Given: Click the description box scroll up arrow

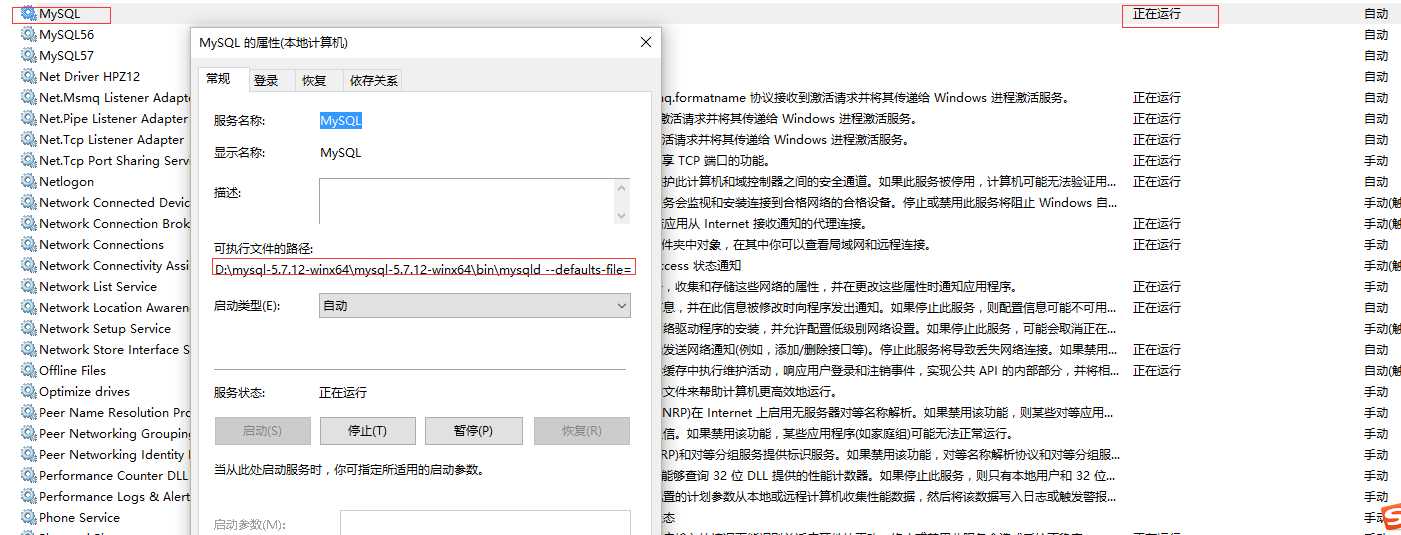Looking at the screenshot, I should point(623,187).
